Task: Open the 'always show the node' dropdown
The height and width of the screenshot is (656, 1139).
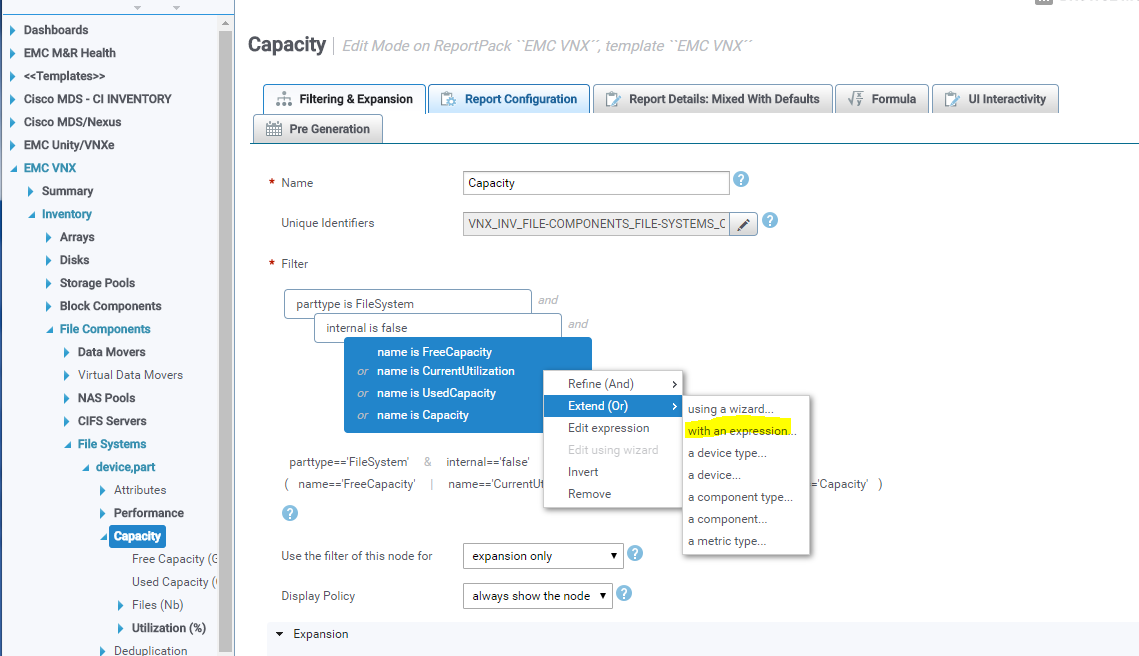Action: tap(538, 596)
